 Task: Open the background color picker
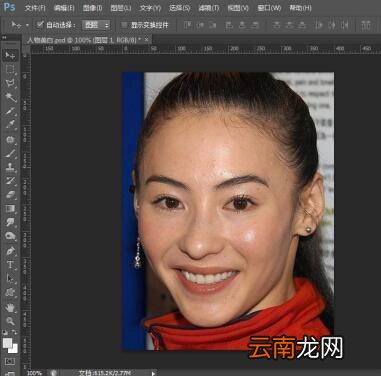(x=13, y=349)
